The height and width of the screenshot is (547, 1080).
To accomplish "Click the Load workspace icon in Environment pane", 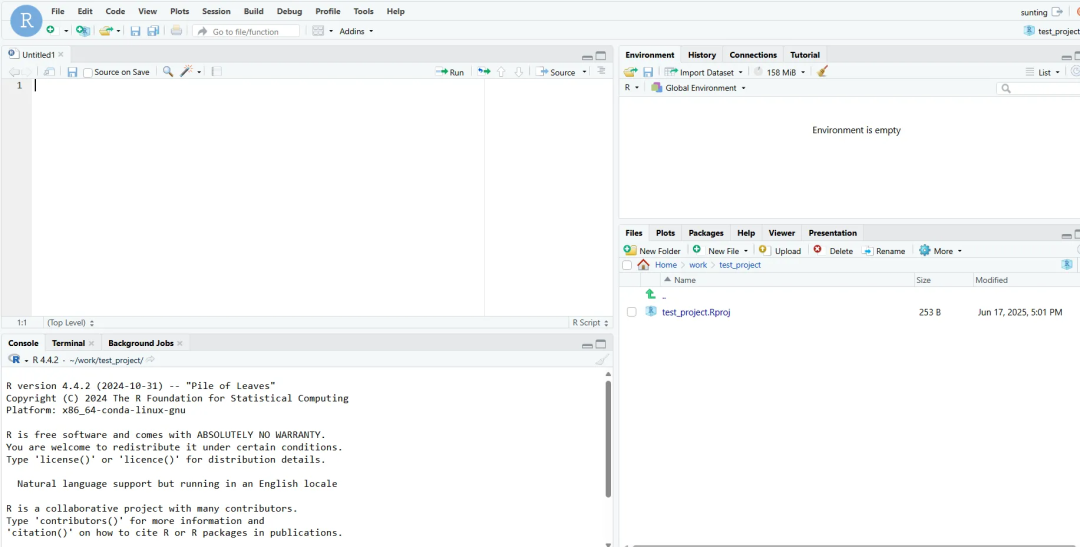I will click(630, 72).
